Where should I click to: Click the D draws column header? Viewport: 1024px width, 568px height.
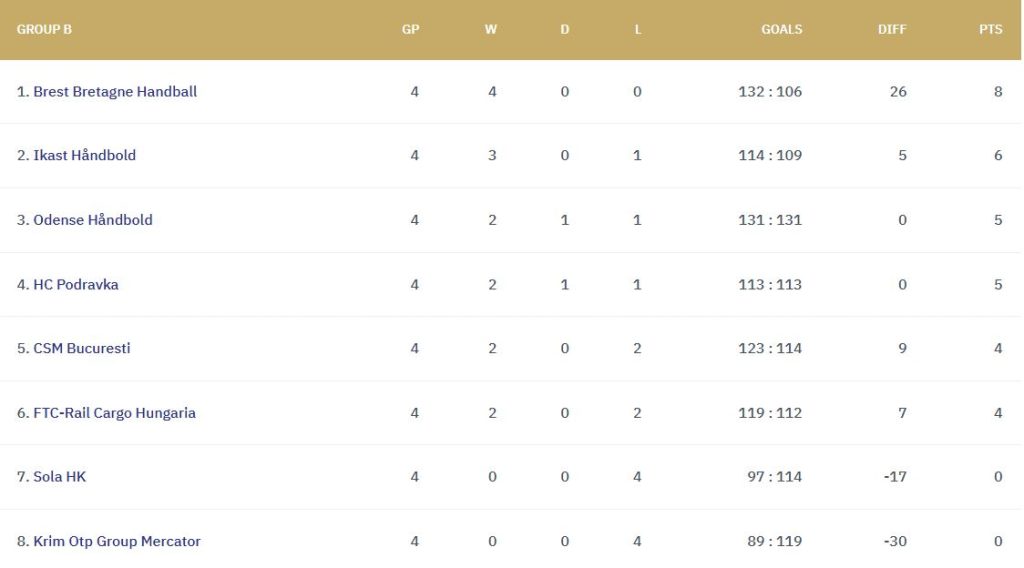564,30
